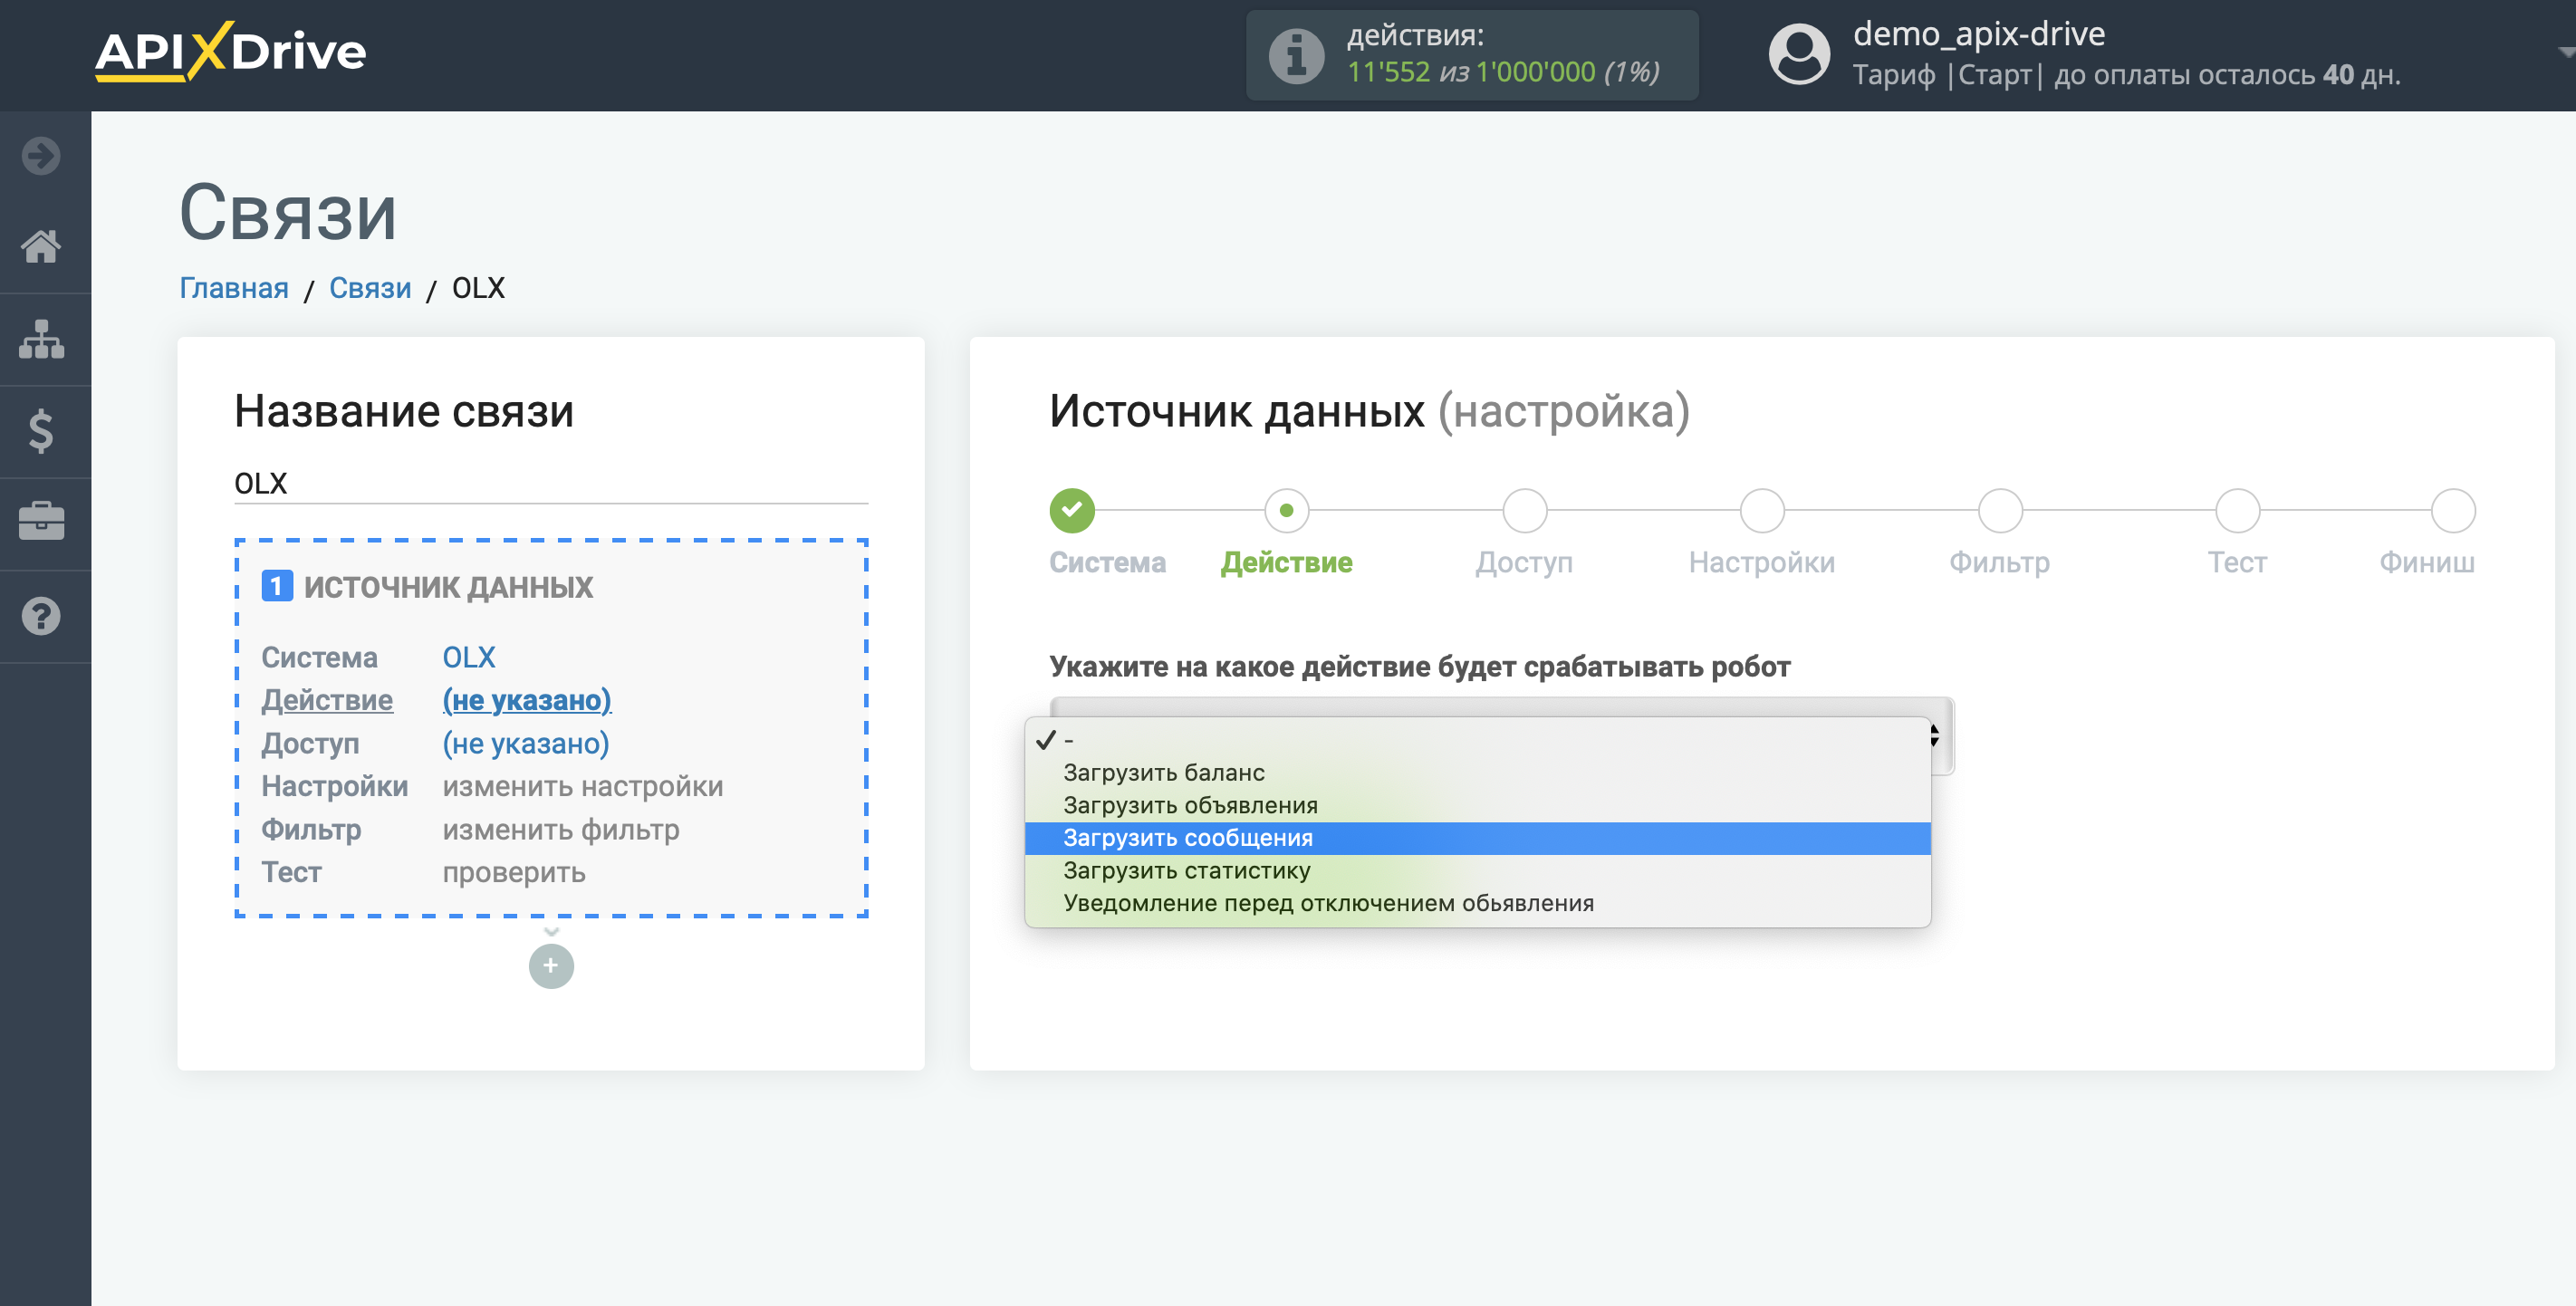Open the billing dollar icon in the sidebar
The height and width of the screenshot is (1306, 2576).
point(41,431)
